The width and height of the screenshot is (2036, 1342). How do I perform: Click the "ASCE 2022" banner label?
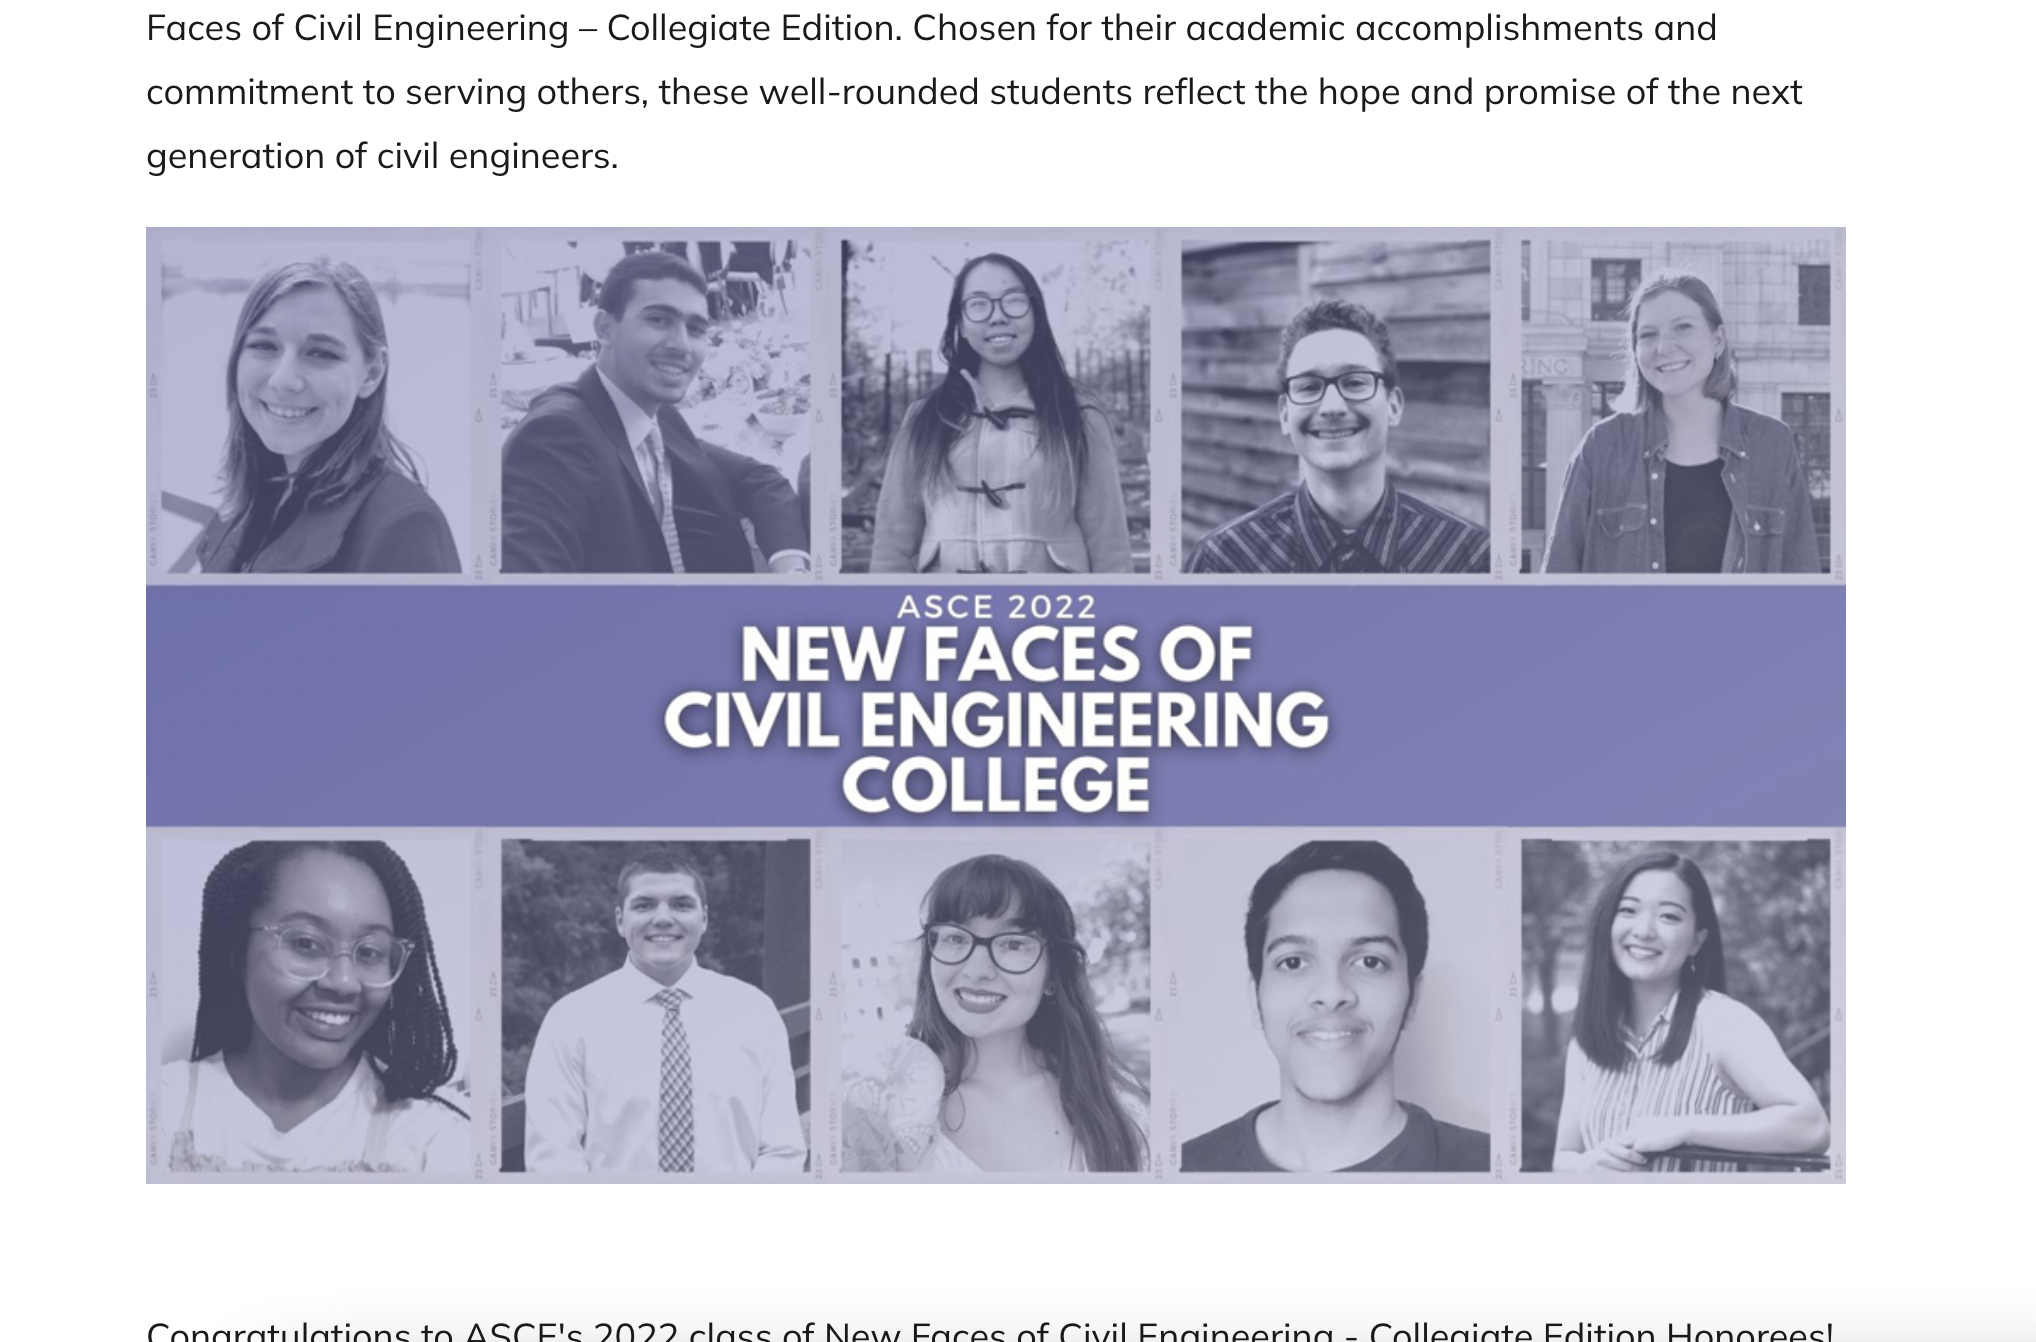(995, 607)
